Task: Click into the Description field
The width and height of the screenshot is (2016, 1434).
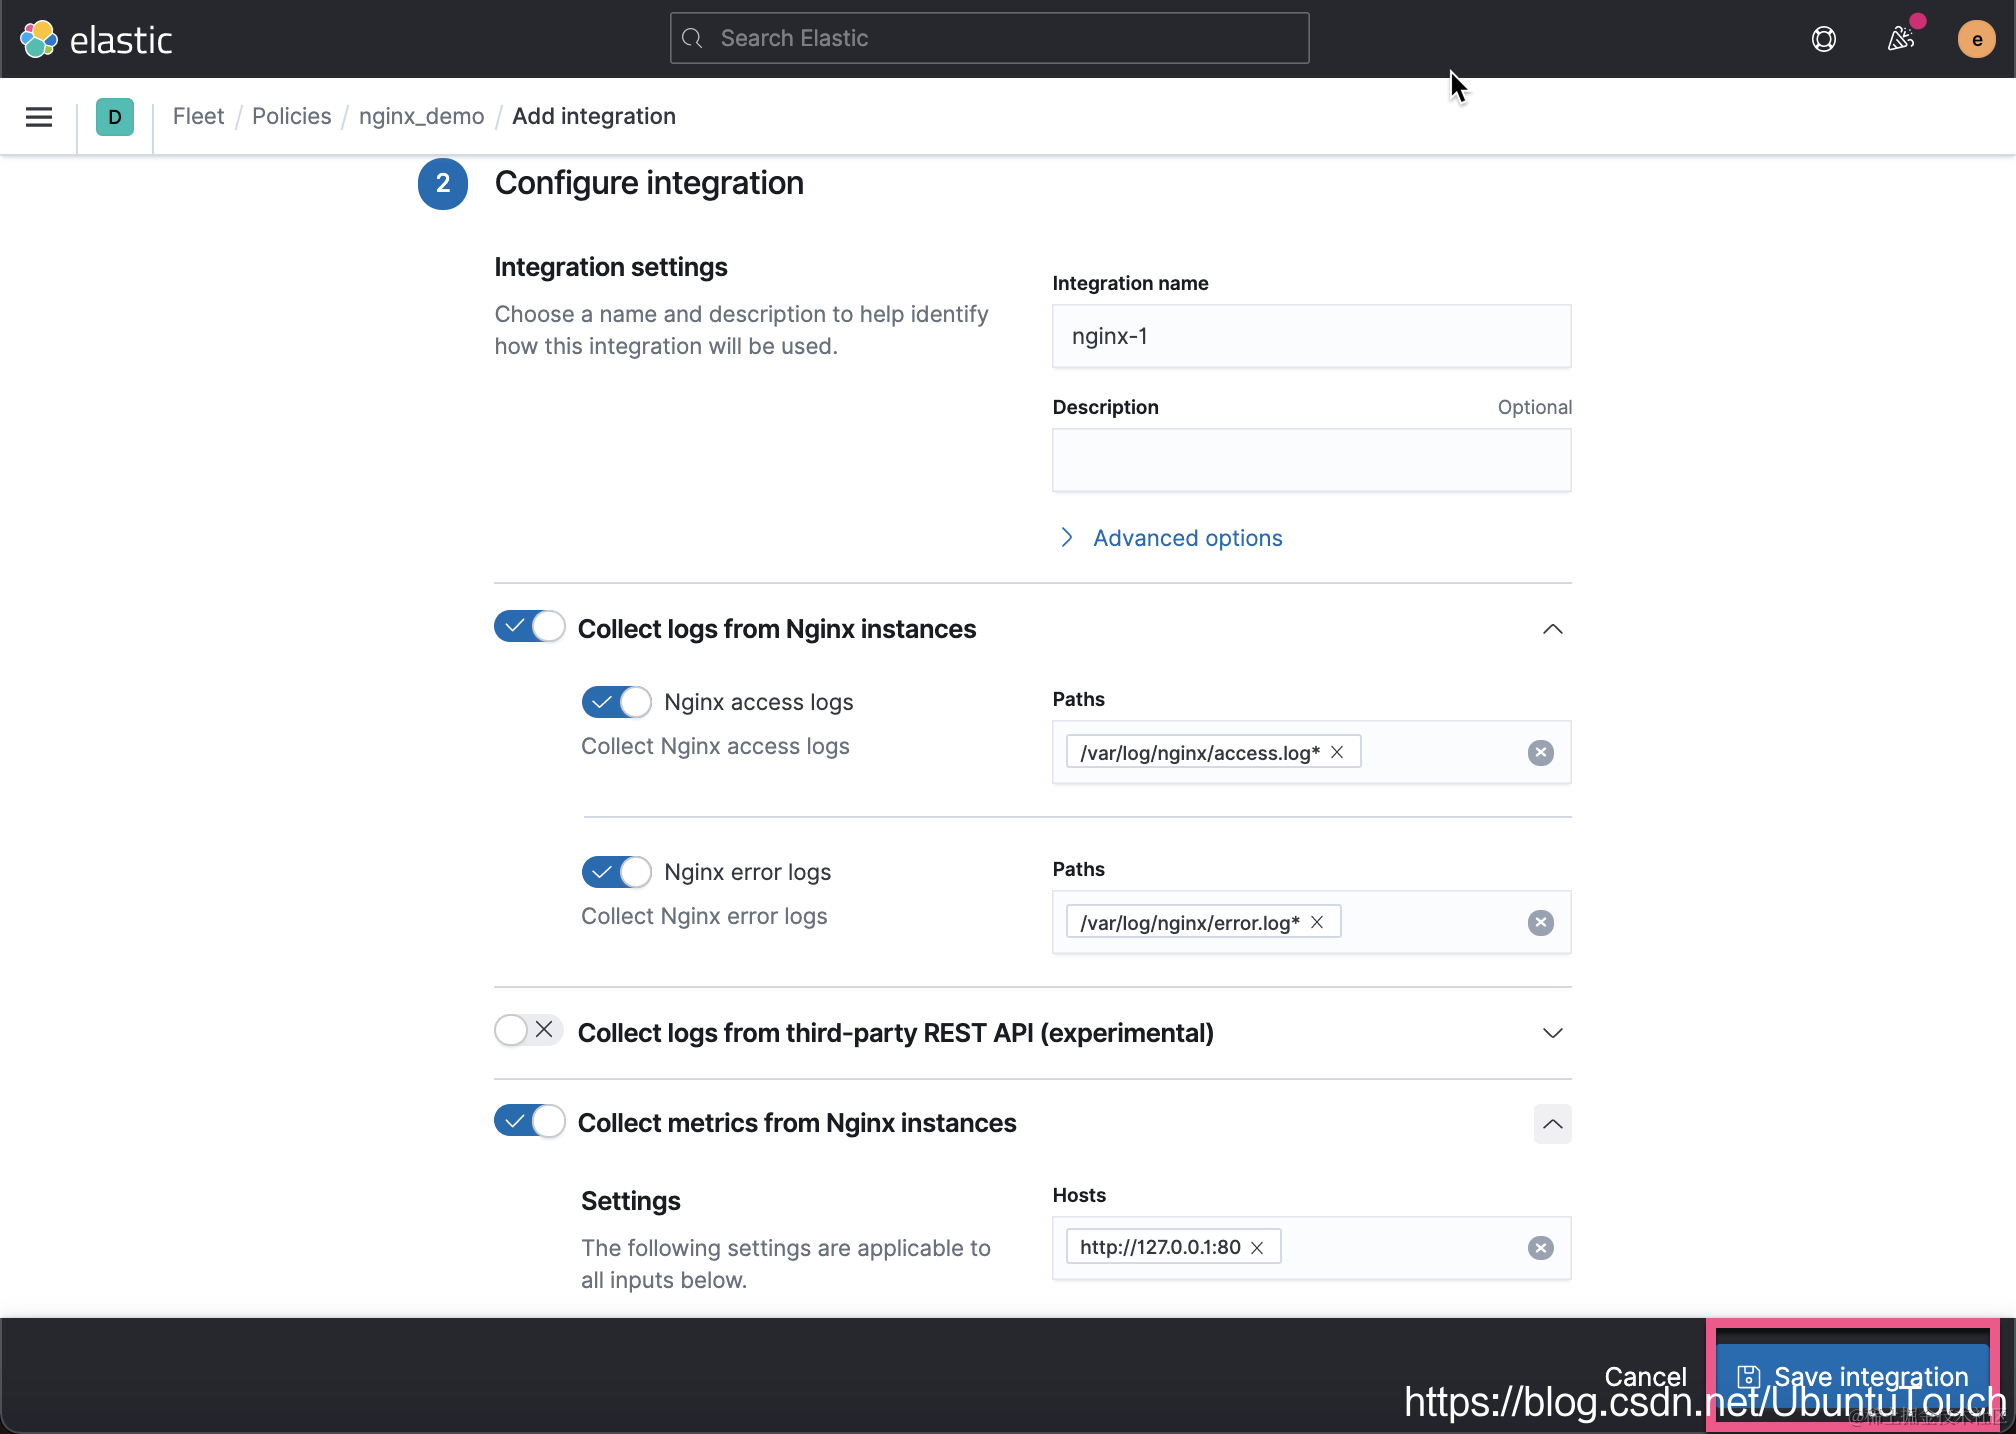Action: (1311, 460)
